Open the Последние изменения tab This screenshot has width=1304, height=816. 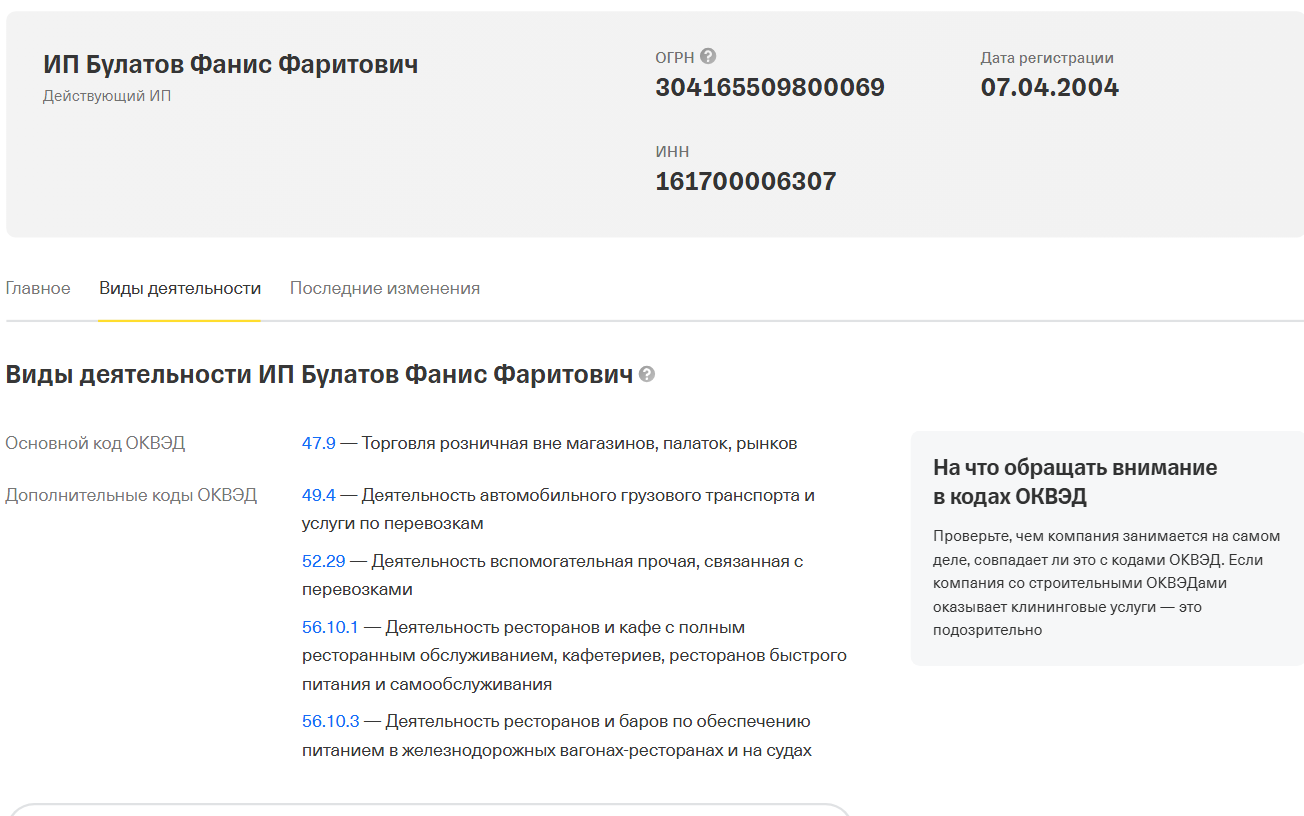tap(384, 287)
